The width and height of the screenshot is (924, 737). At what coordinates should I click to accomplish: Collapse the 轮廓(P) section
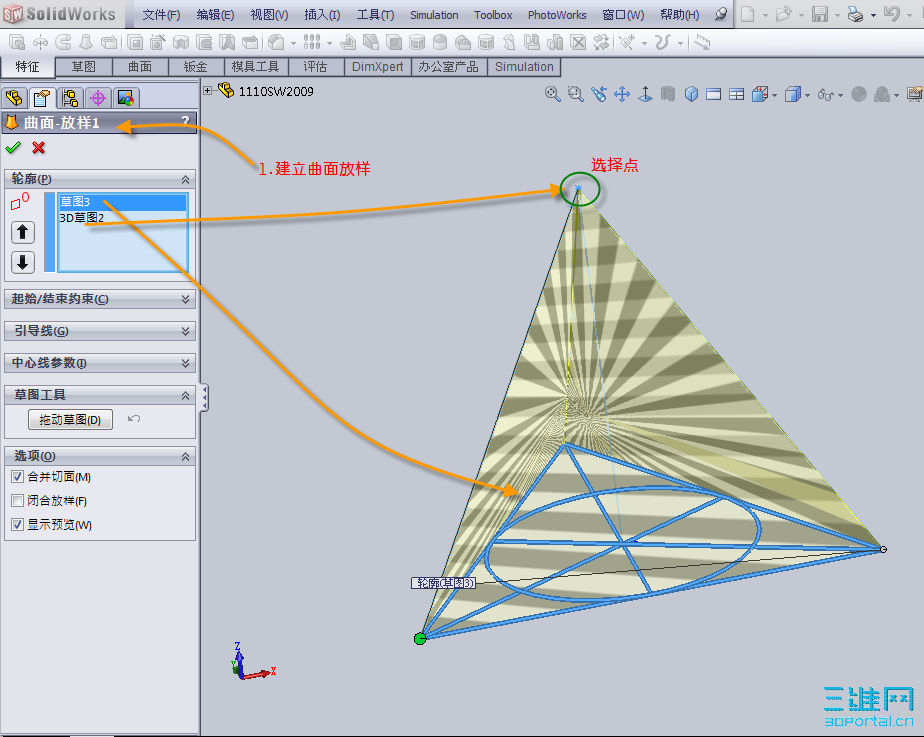click(x=186, y=179)
